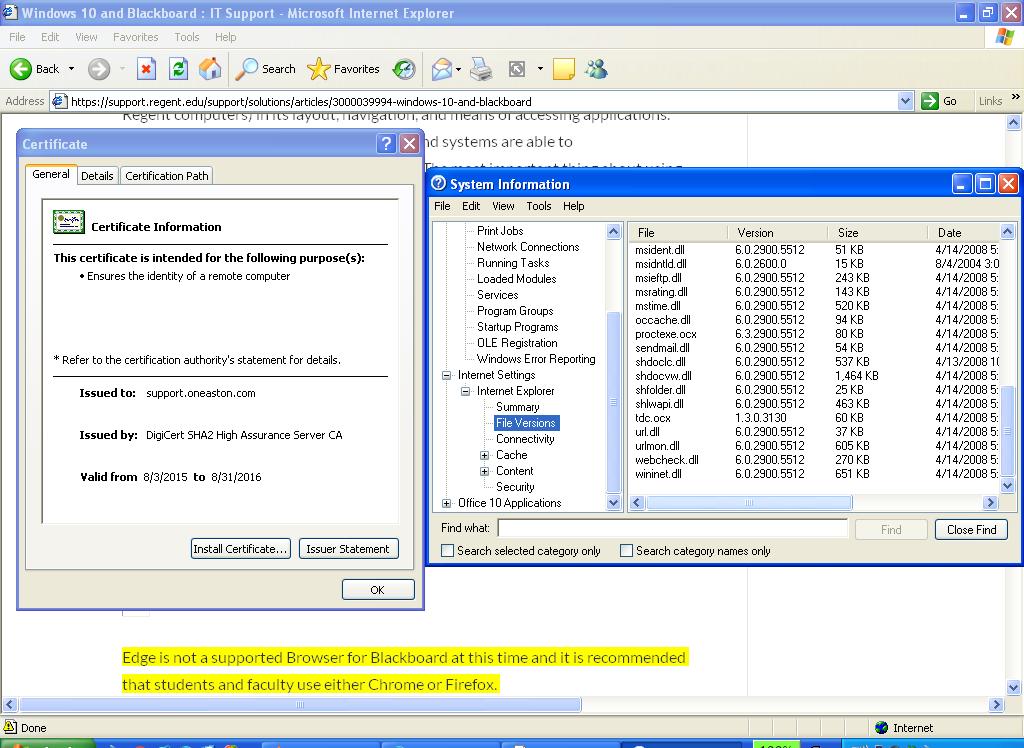Viewport: 1024px width, 748px height.
Task: Refresh the page with the green arrows icon
Action: tap(178, 69)
